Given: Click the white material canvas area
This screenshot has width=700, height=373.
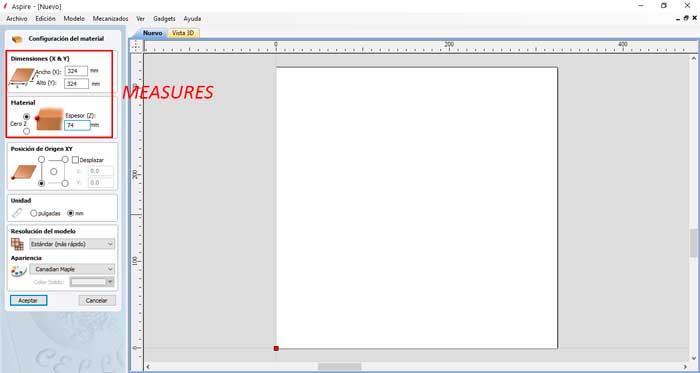Looking at the screenshot, I should click(417, 207).
